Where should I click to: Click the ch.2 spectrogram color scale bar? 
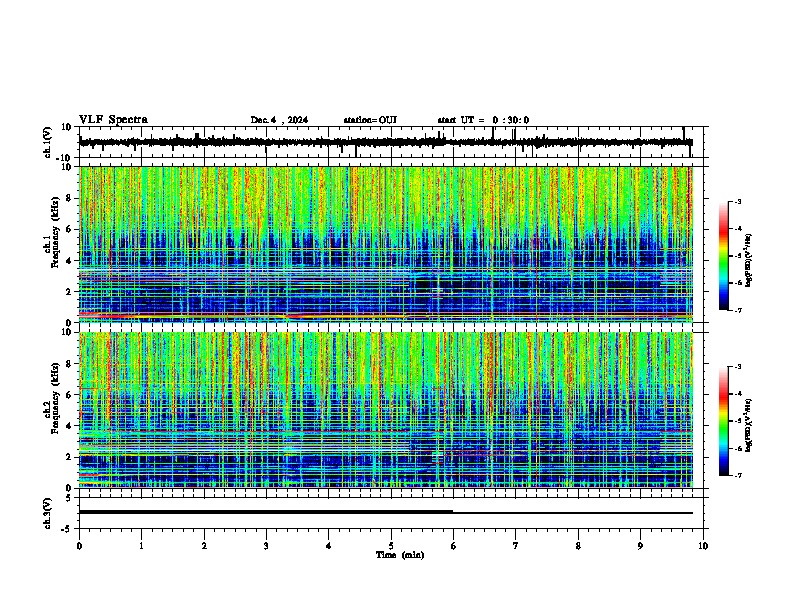pyautogui.click(x=724, y=421)
